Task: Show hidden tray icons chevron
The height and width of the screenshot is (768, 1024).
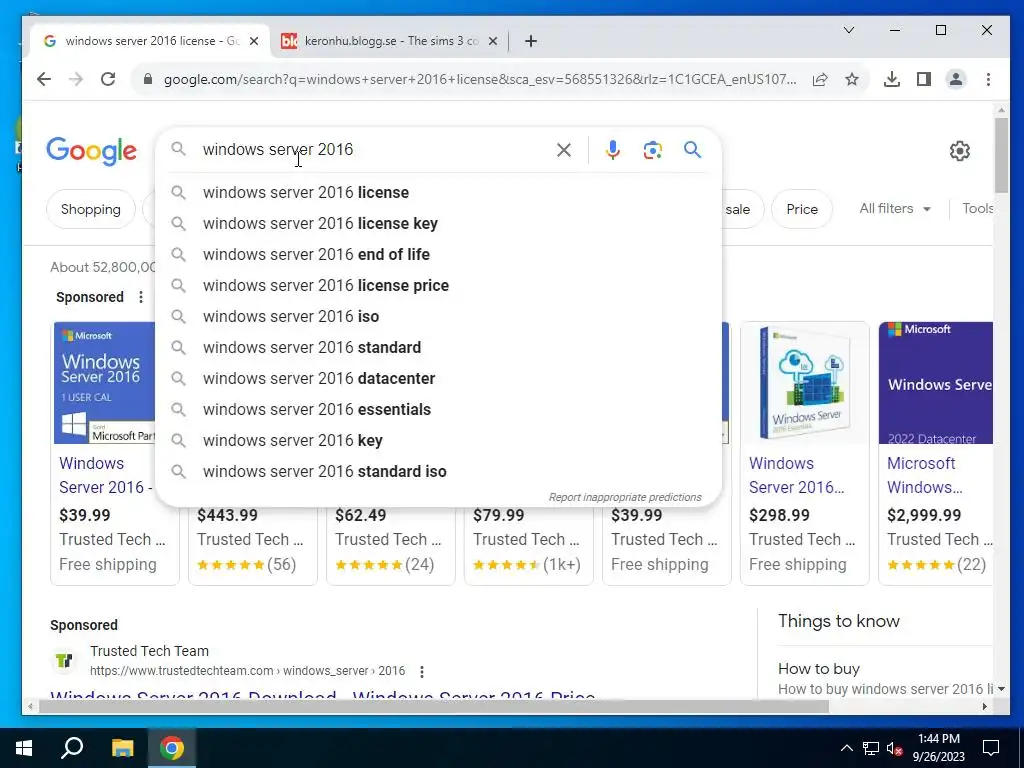Action: point(846,748)
